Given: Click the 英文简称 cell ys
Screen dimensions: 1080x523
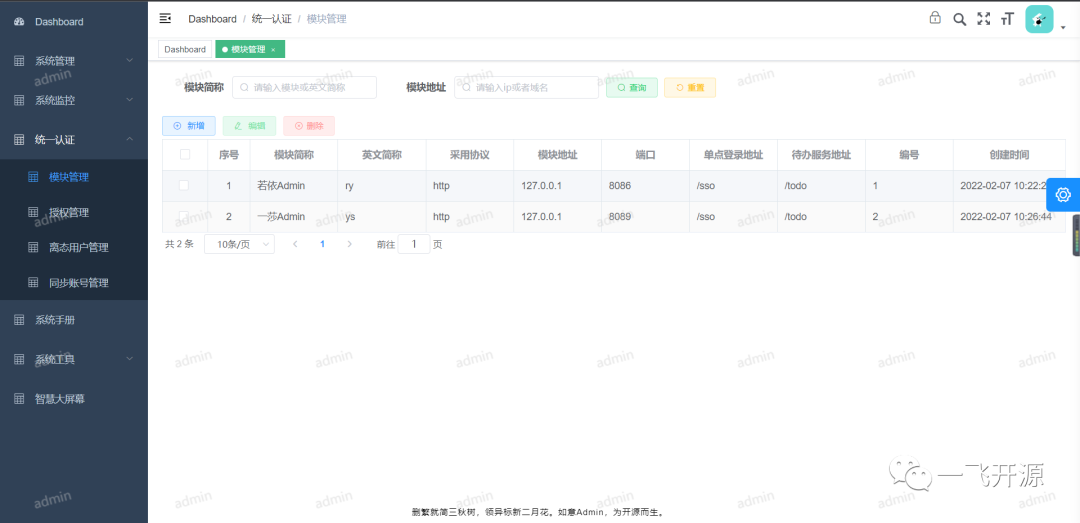Looking at the screenshot, I should point(382,216).
